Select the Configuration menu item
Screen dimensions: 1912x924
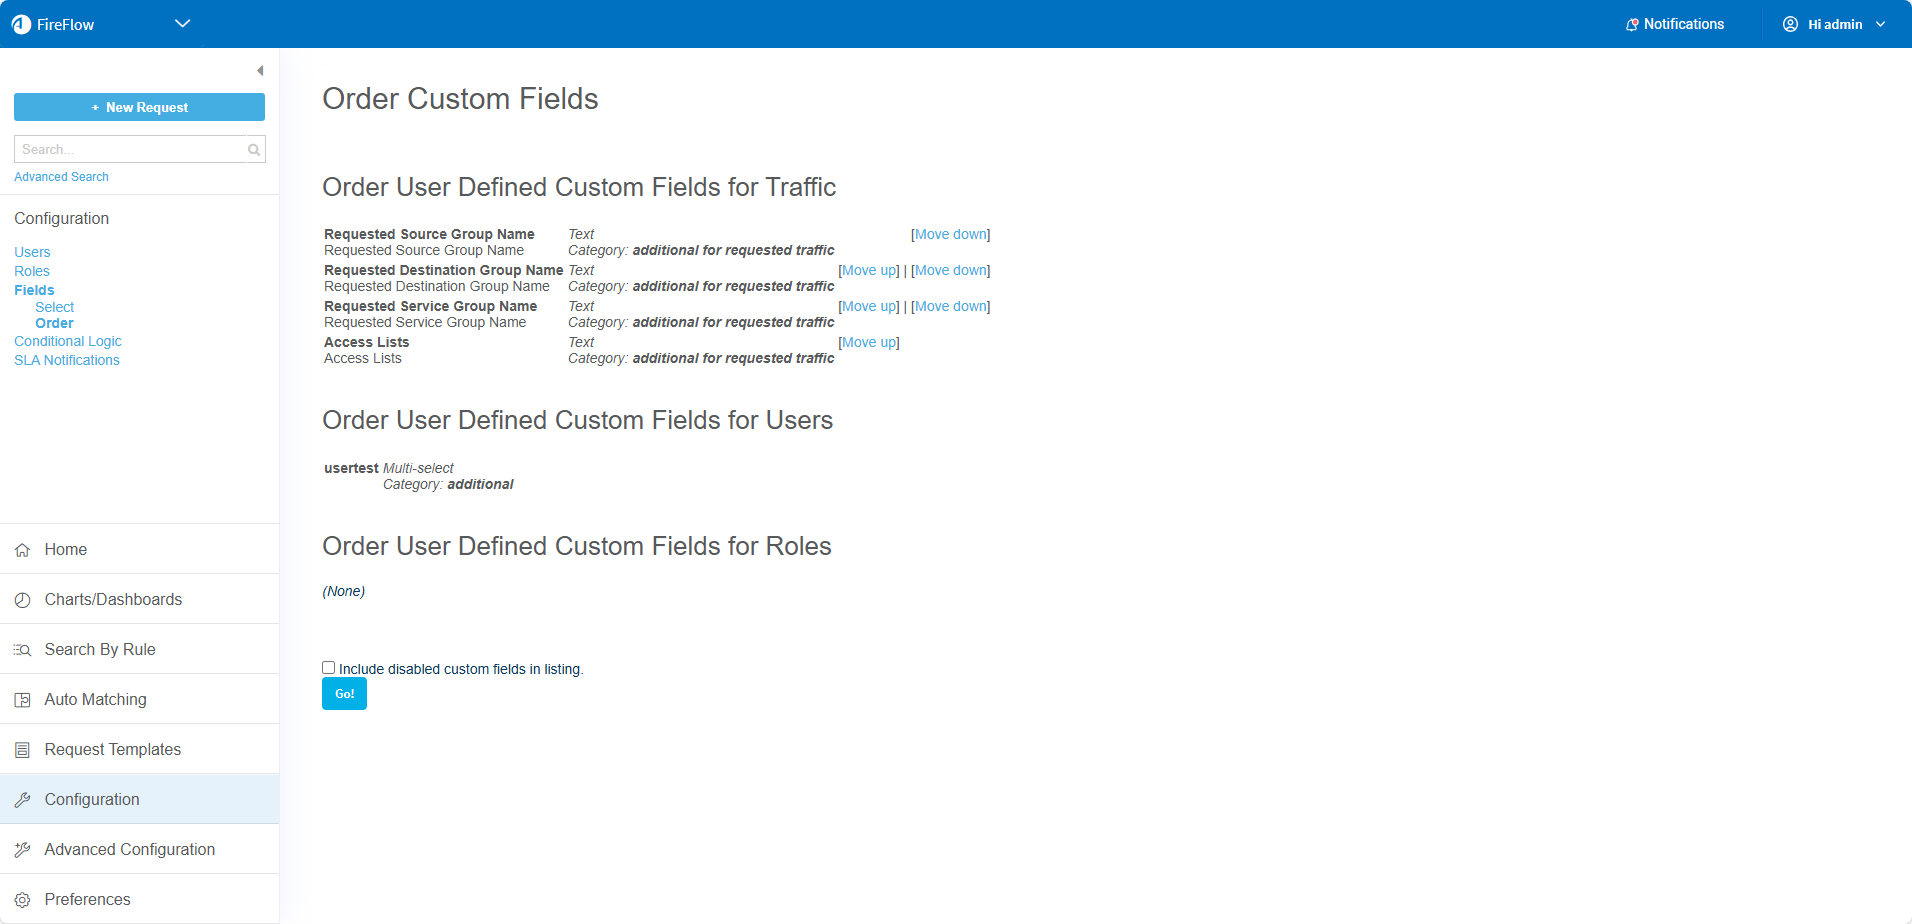pyautogui.click(x=92, y=799)
